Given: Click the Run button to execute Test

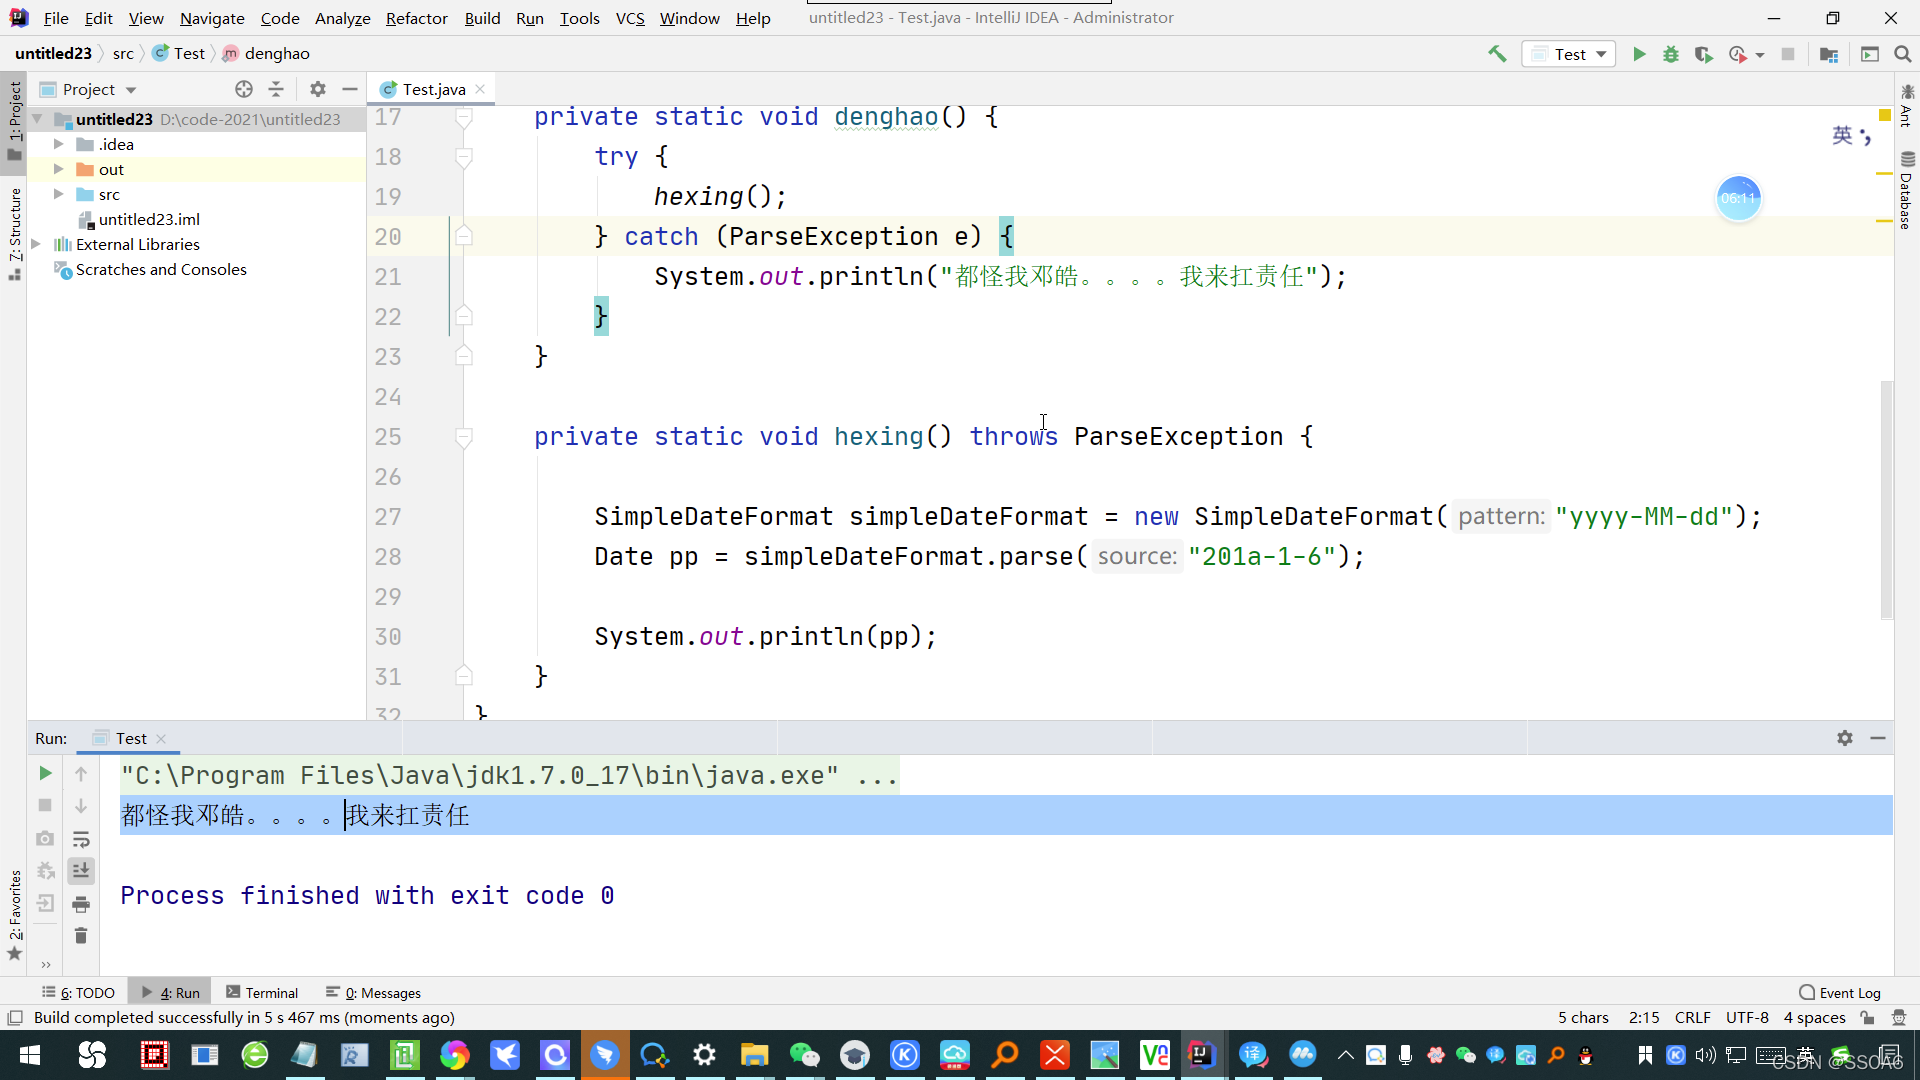Looking at the screenshot, I should click(x=1639, y=53).
